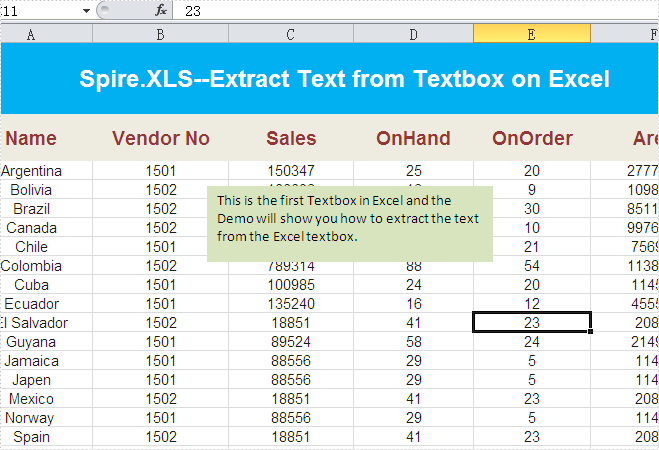Select Ecuador's OnHand value 16
This screenshot has width=659, height=450.
(414, 304)
